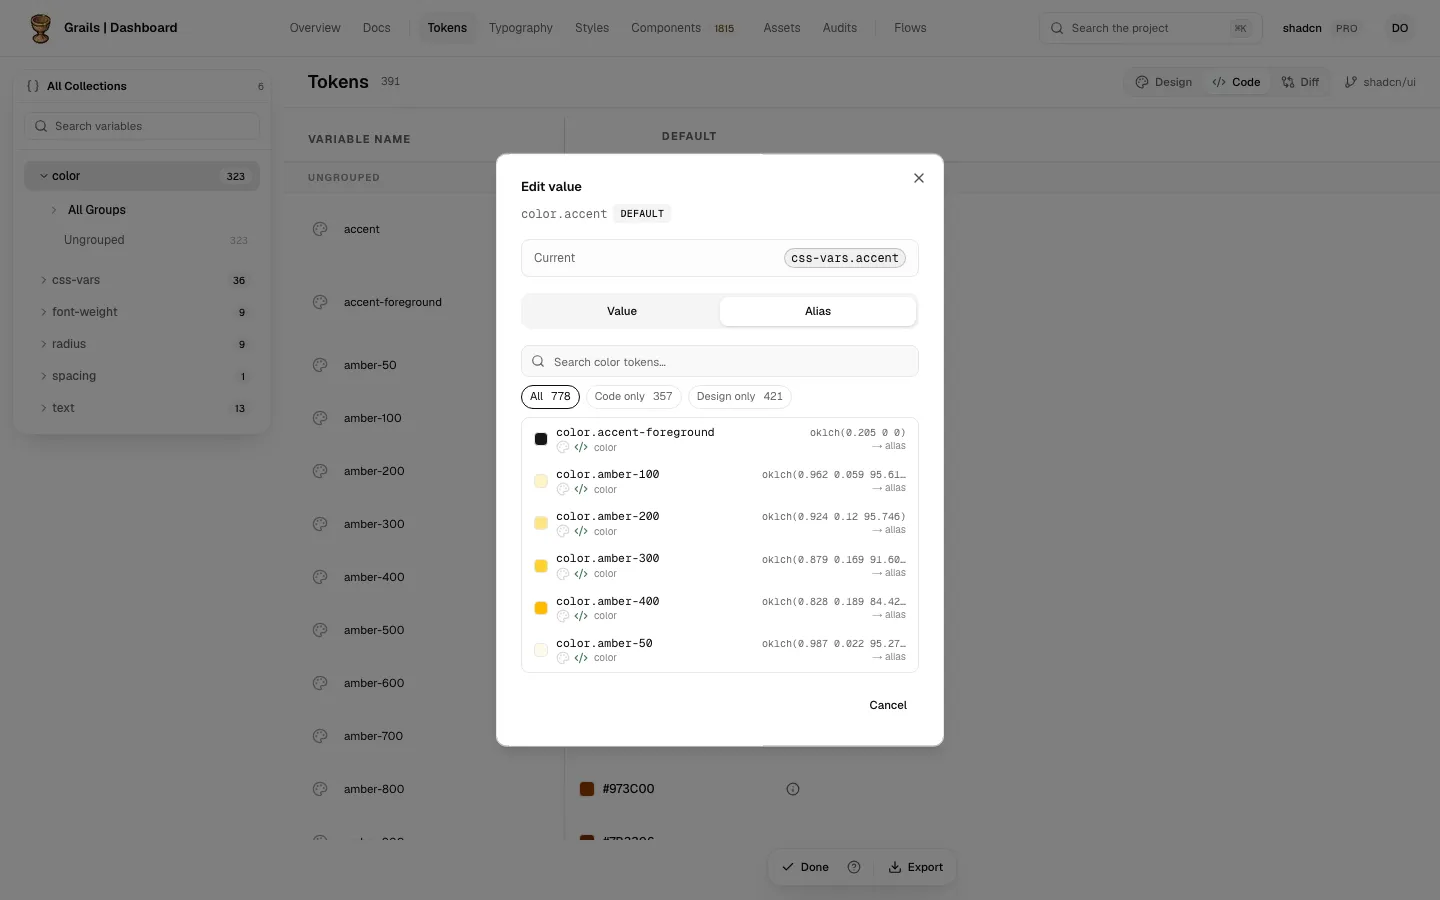This screenshot has width=1440, height=900.
Task: Expand the font-weight collection
Action: (x=142, y=312)
